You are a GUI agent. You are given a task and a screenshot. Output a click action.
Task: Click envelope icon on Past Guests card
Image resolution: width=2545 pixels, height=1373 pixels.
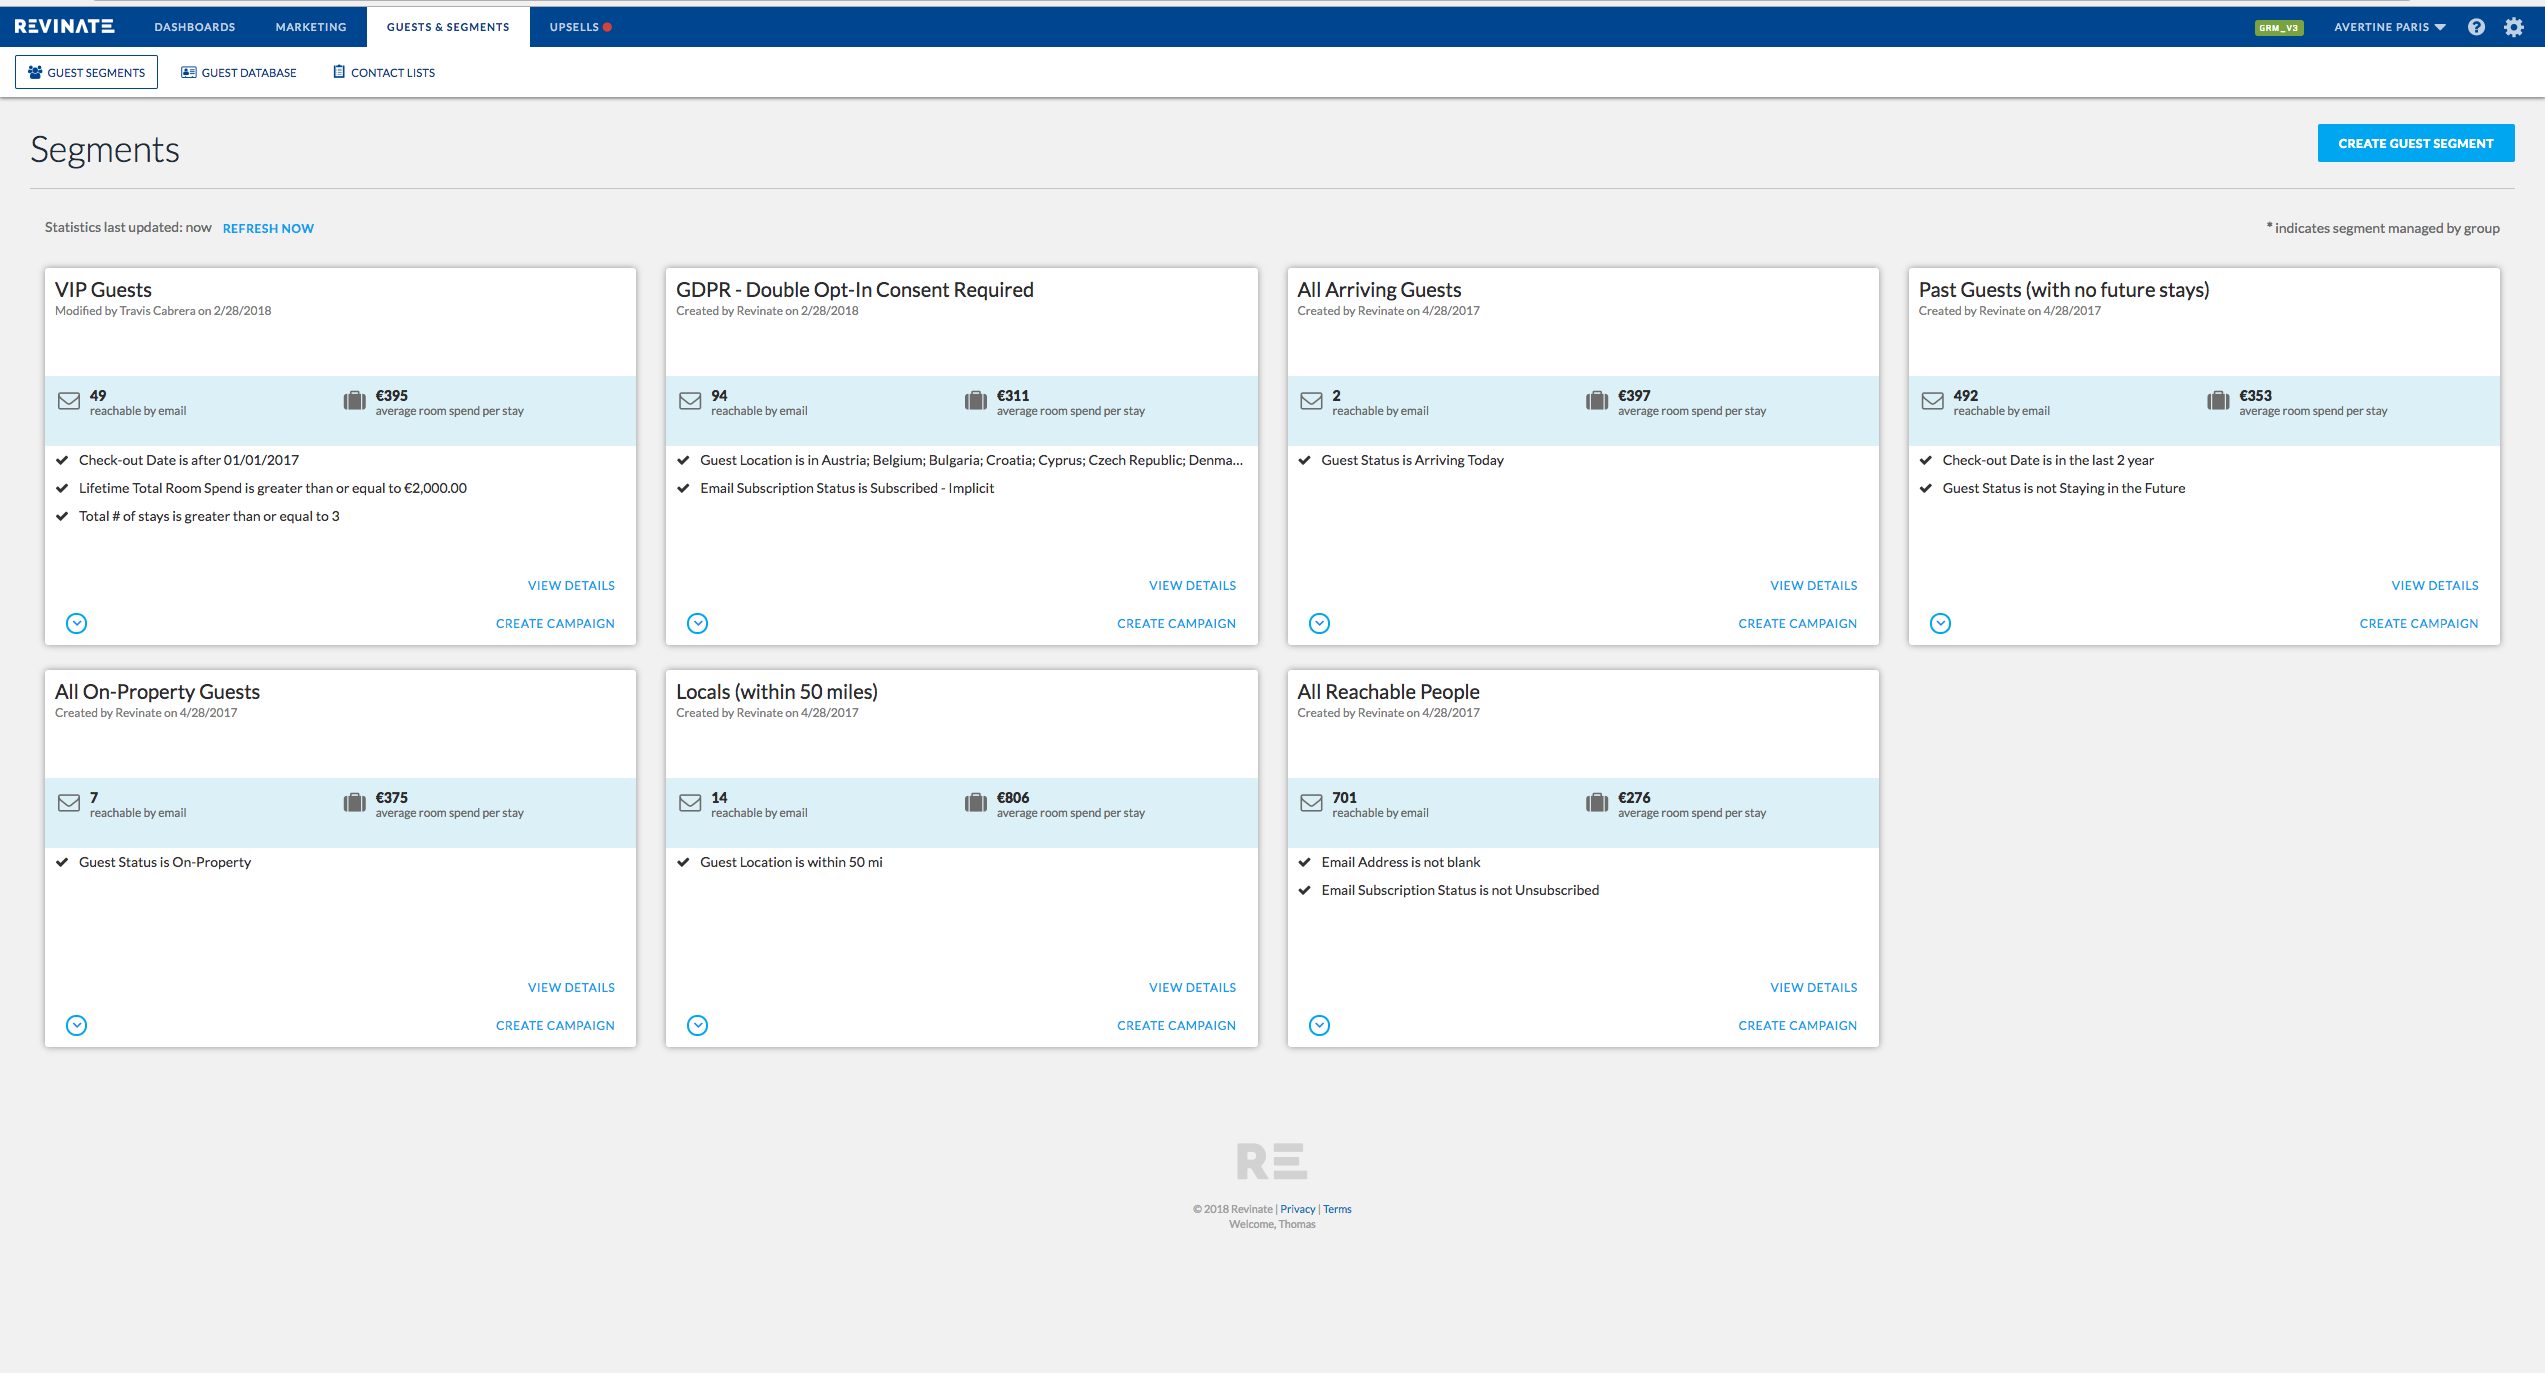click(x=1933, y=401)
